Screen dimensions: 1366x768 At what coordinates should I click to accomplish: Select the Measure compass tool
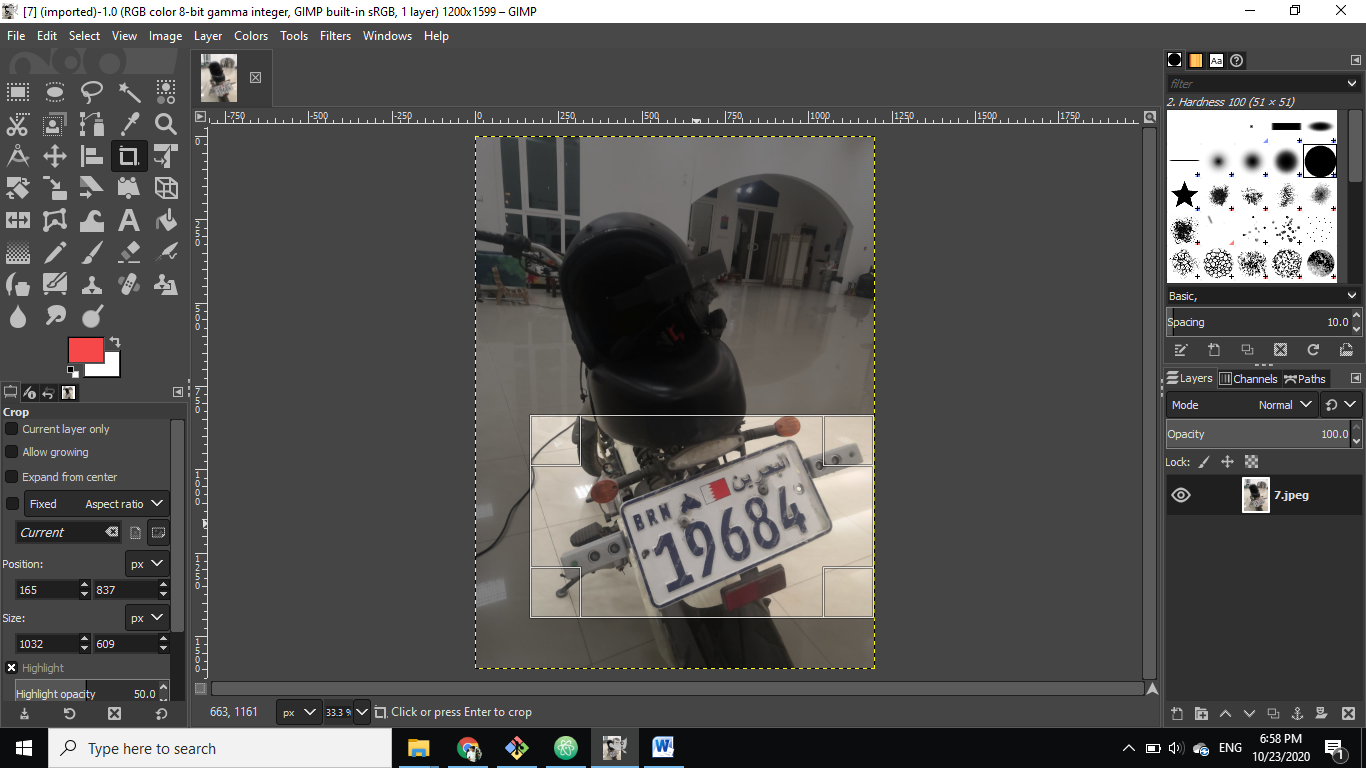point(18,156)
